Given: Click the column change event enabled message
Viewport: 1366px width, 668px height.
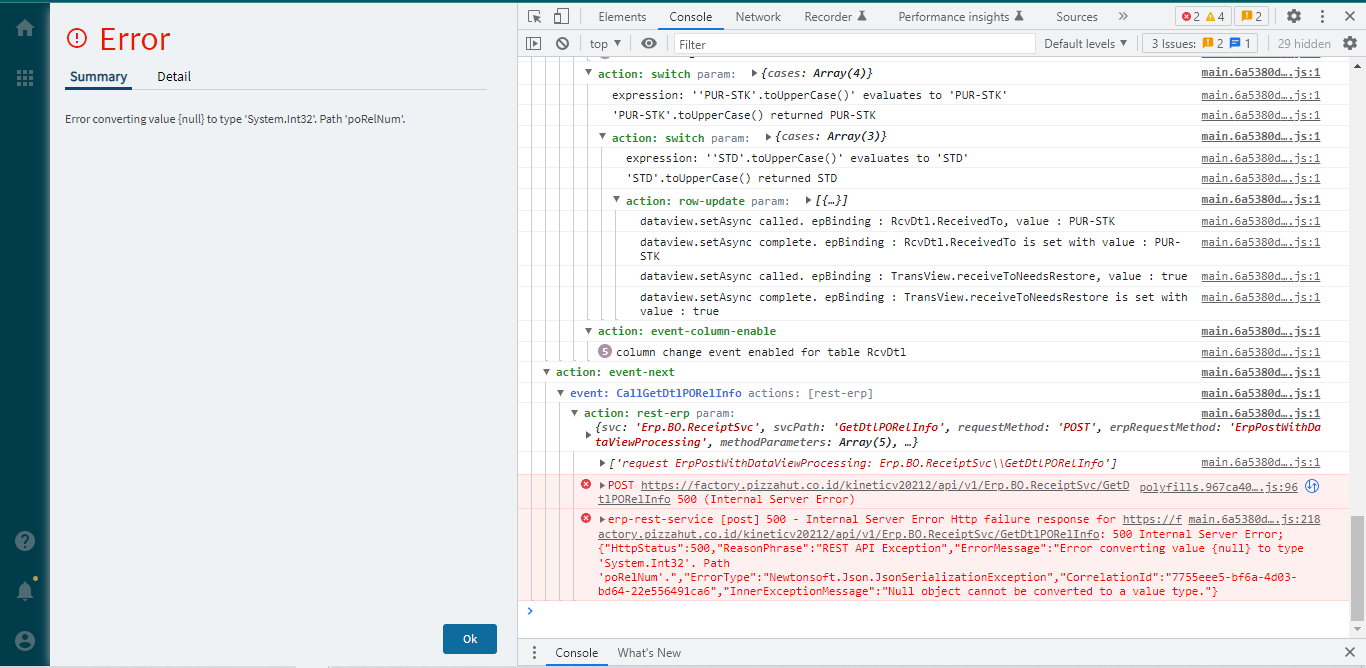Looking at the screenshot, I should 759,352.
